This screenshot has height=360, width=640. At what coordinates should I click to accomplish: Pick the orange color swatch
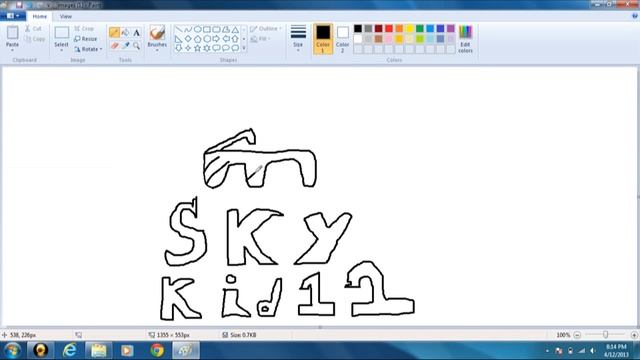(x=399, y=29)
